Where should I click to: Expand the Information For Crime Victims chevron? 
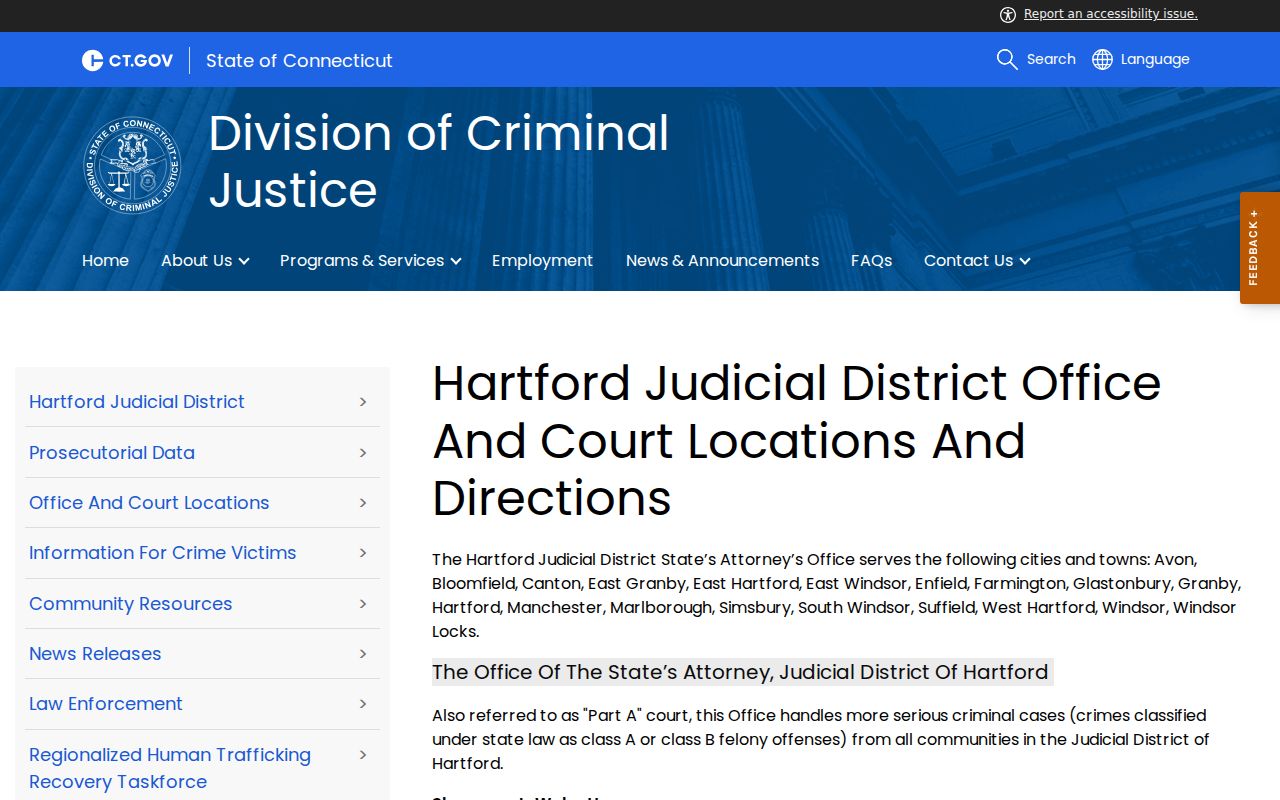click(363, 553)
